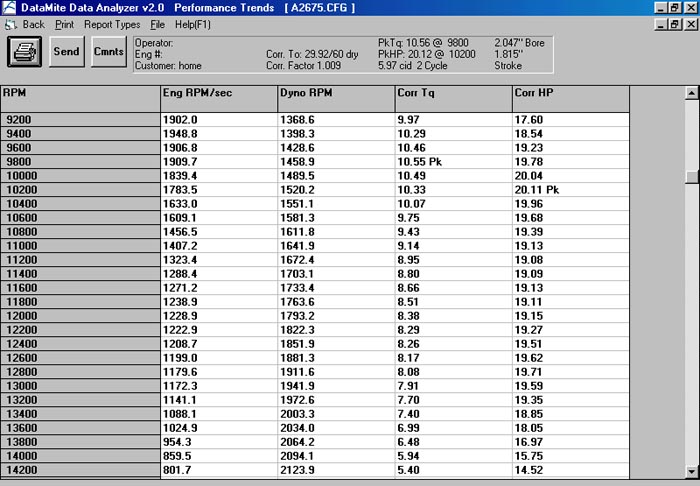Image resolution: width=700 pixels, height=486 pixels.
Task: Select the Eng RPM/sec column header
Action: (219, 99)
